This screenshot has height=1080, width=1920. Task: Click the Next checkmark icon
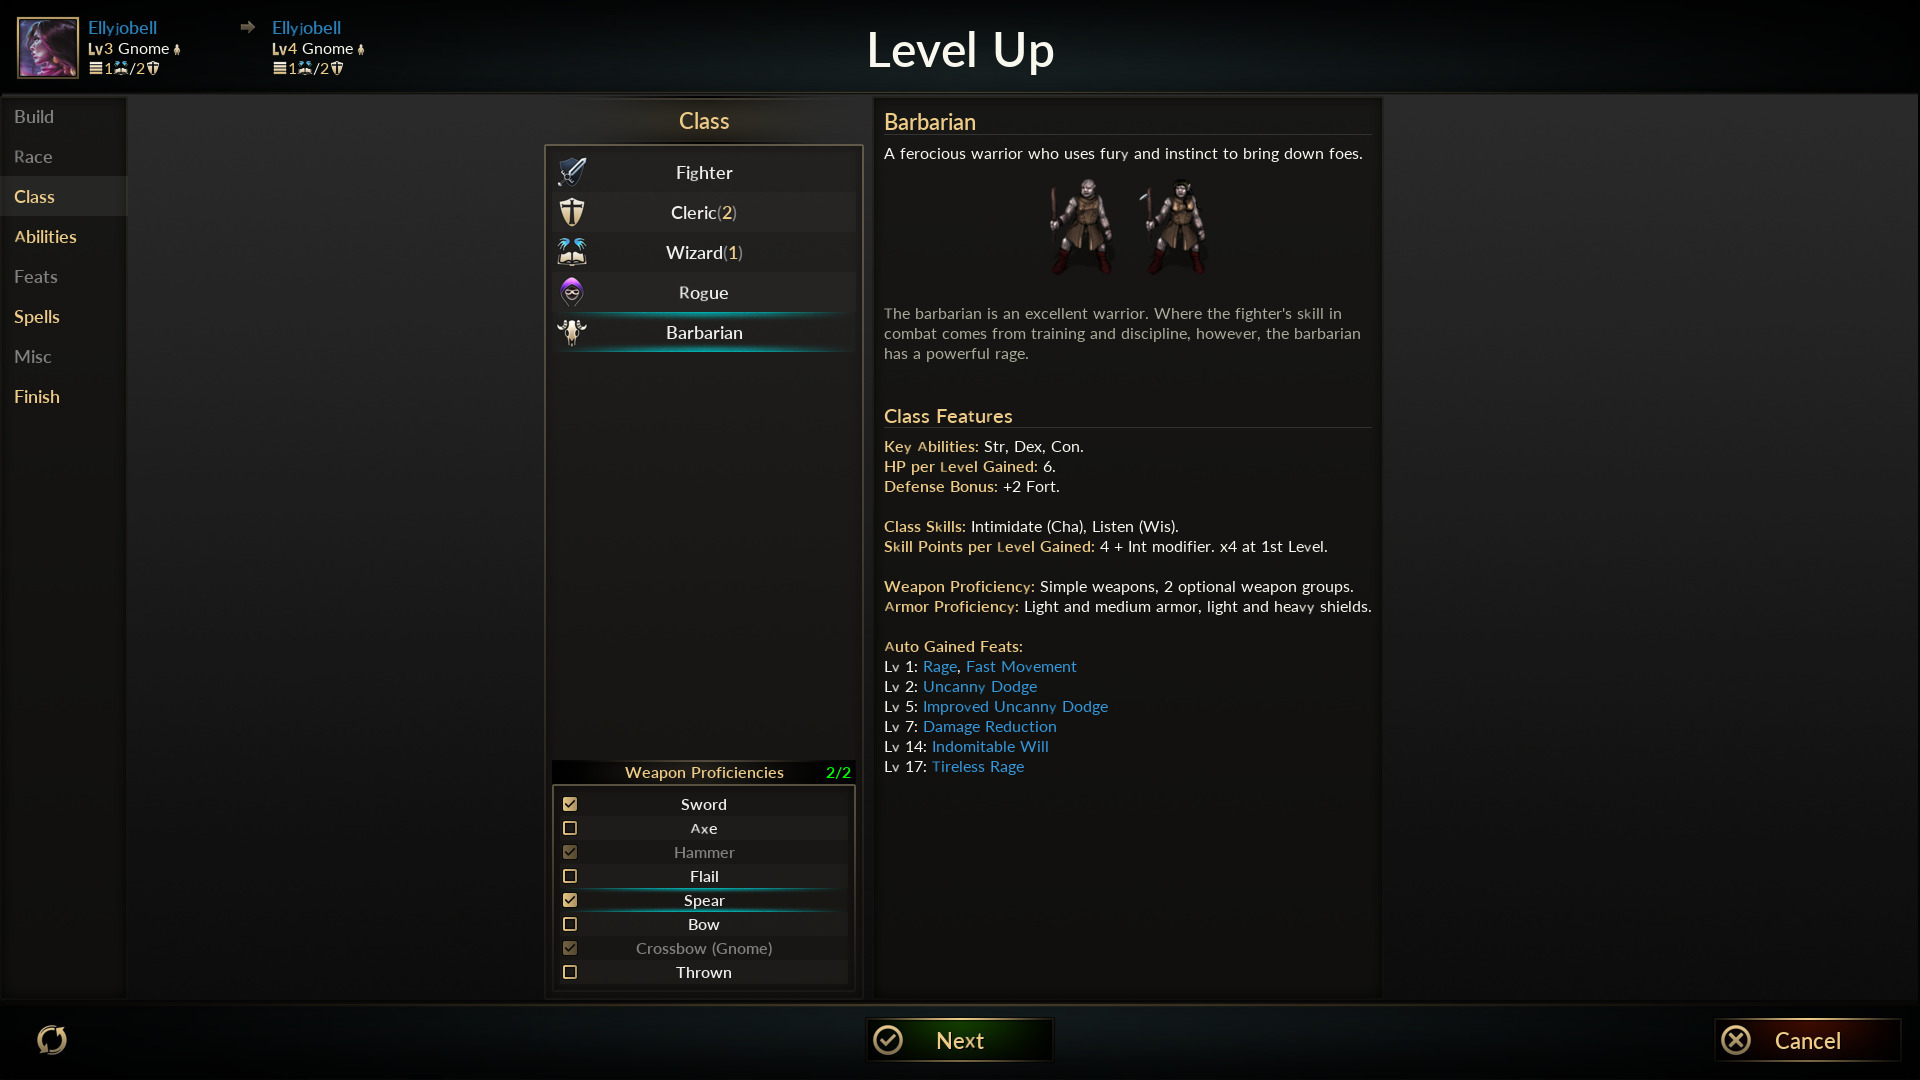pos(888,1040)
